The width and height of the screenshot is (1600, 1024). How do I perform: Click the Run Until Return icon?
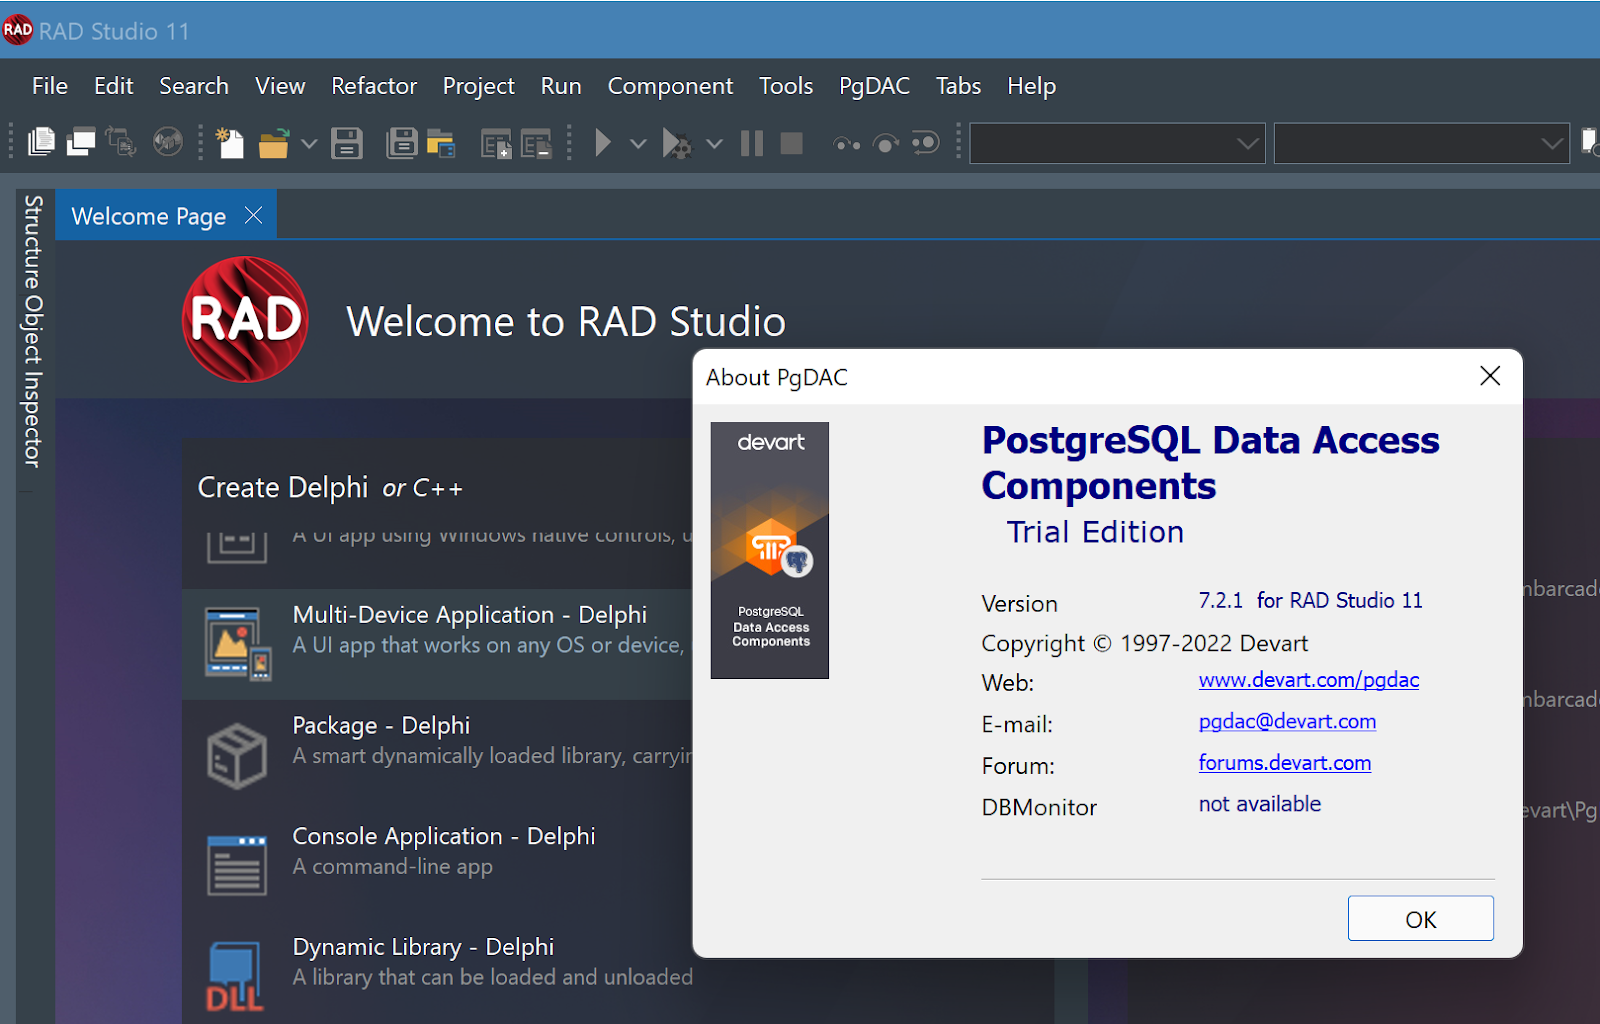[x=926, y=143]
